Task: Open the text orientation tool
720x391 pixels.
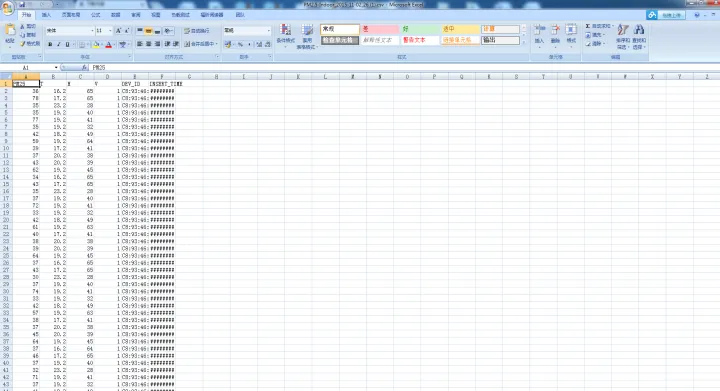Action: click(x=168, y=31)
